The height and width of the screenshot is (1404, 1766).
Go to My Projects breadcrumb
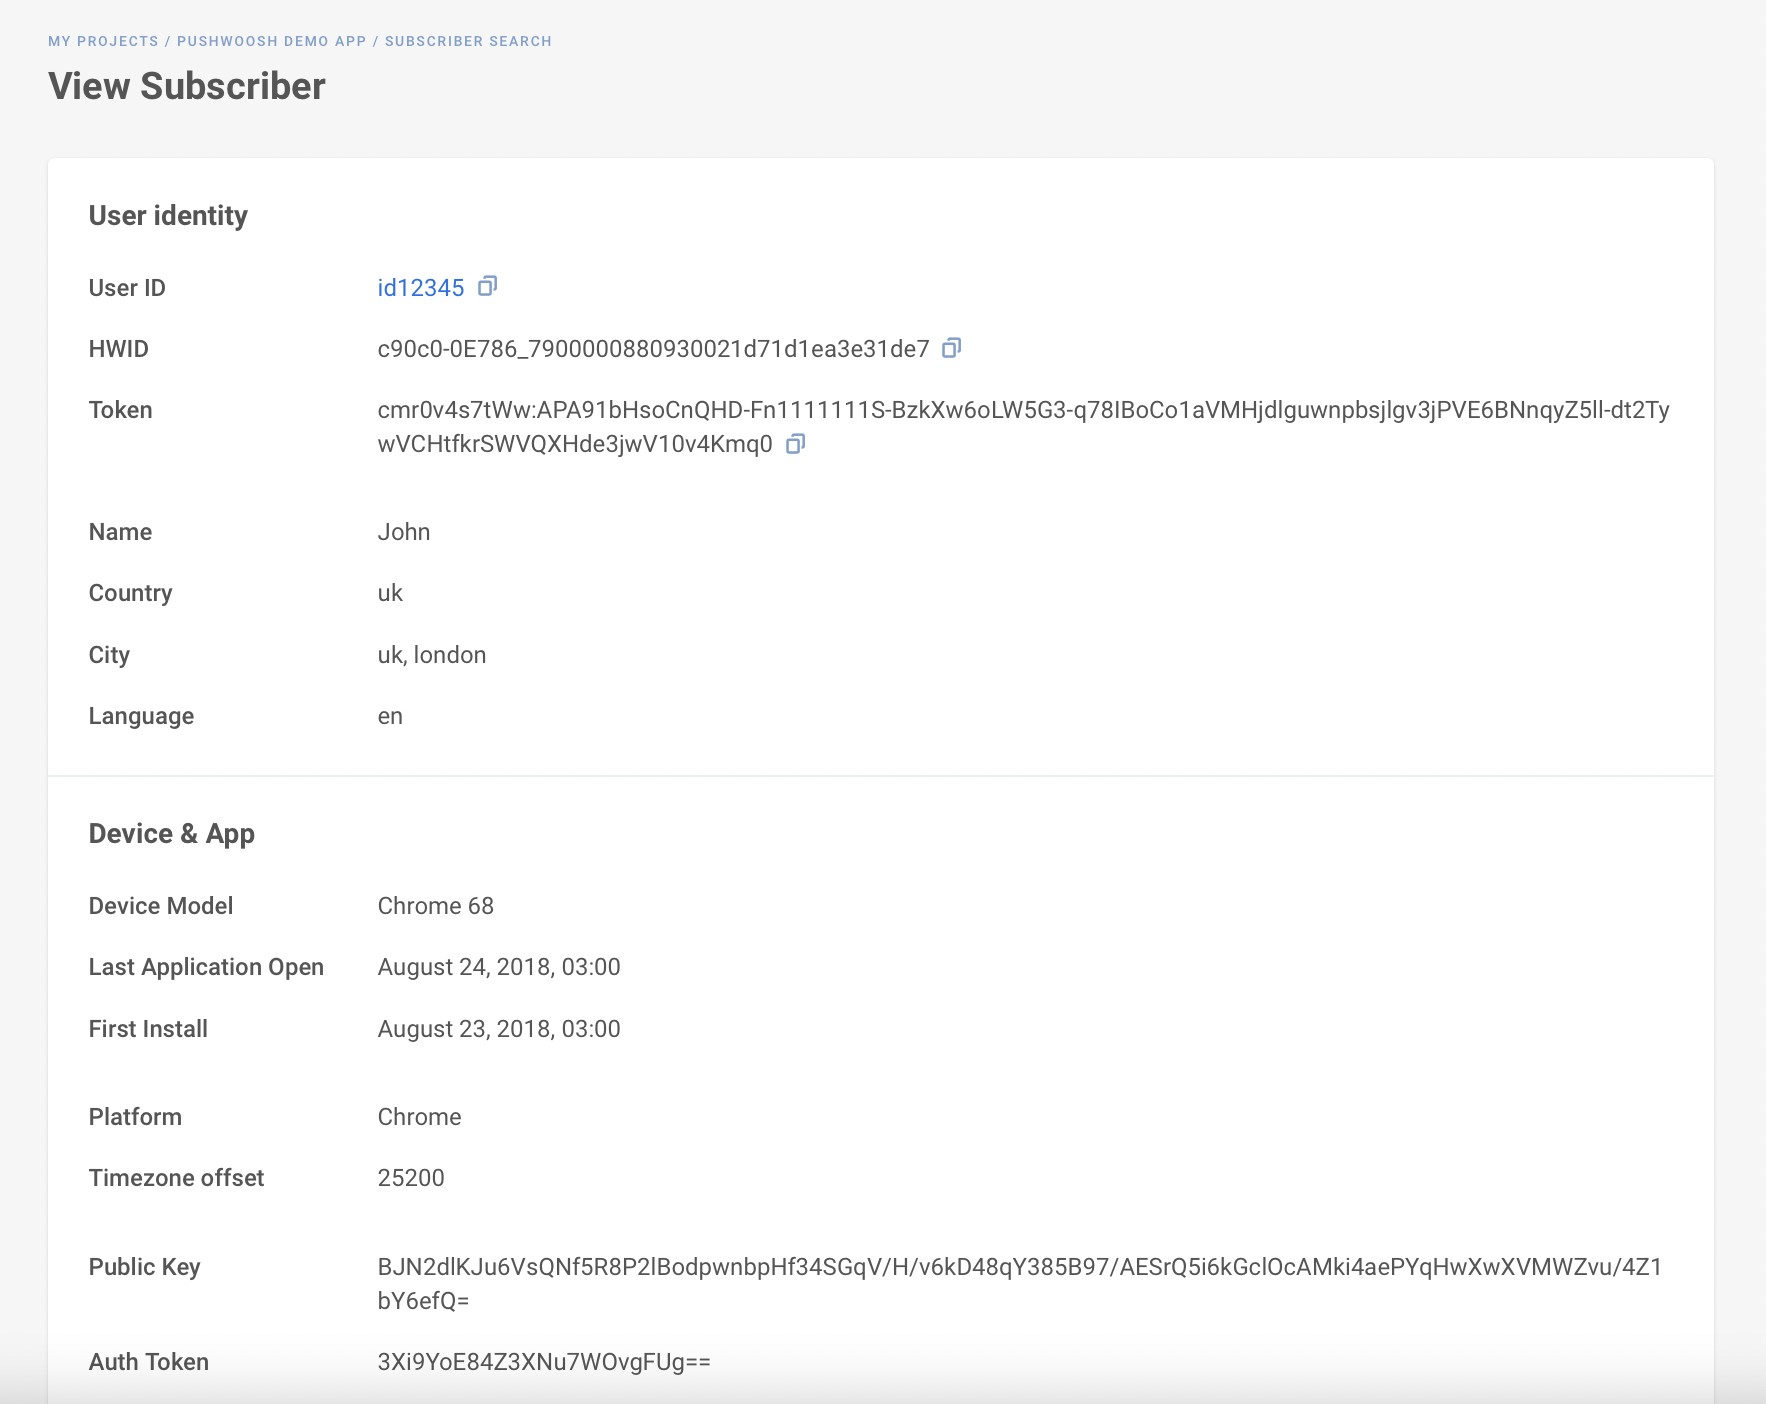point(103,41)
